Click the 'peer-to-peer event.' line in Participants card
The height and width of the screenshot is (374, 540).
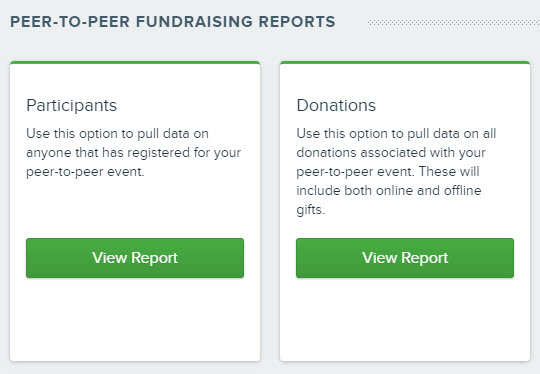85,172
